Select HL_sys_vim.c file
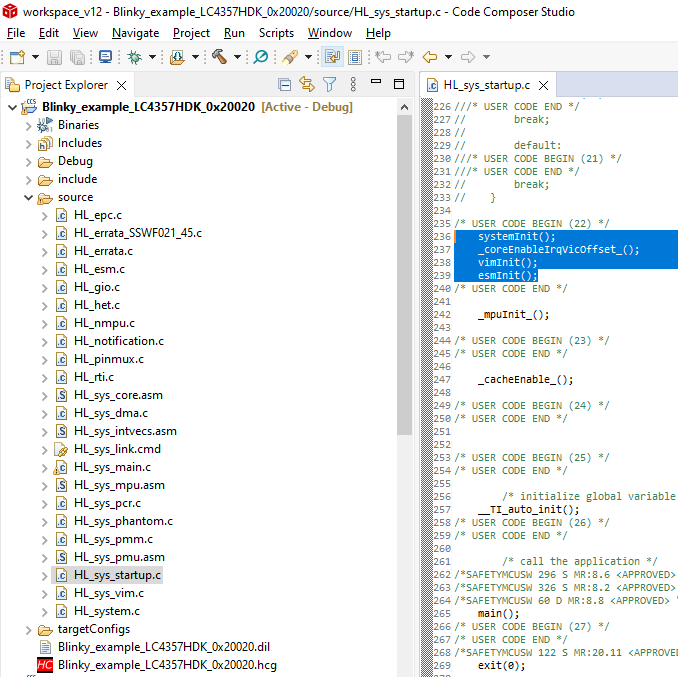 109,593
